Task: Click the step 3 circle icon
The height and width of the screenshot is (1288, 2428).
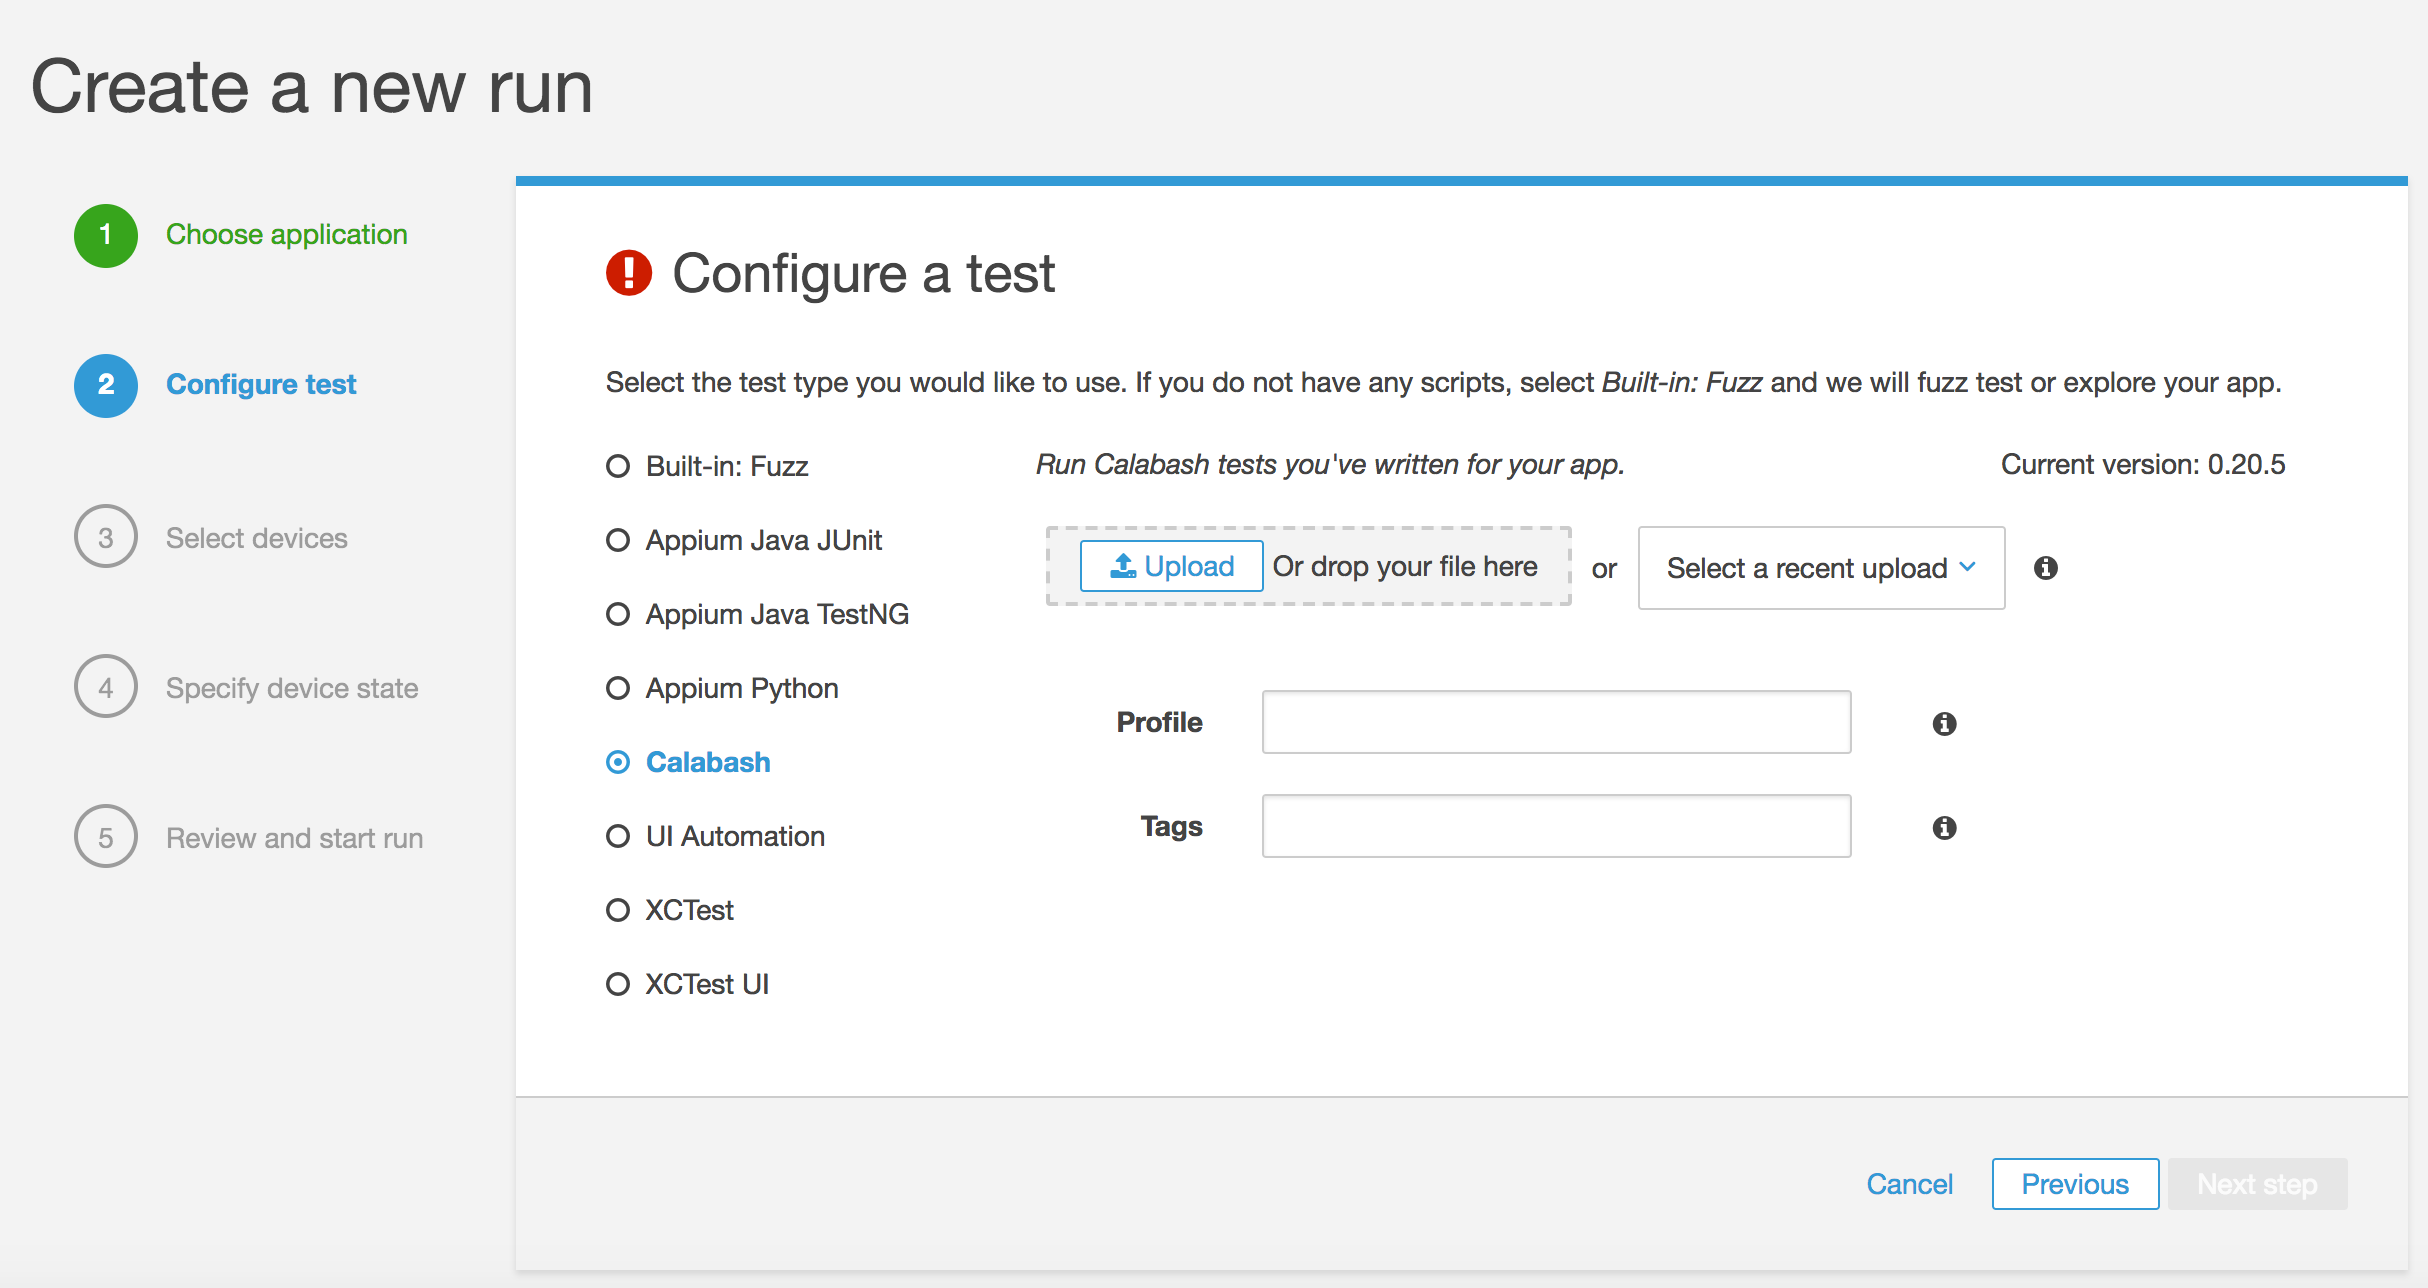Action: 106,537
